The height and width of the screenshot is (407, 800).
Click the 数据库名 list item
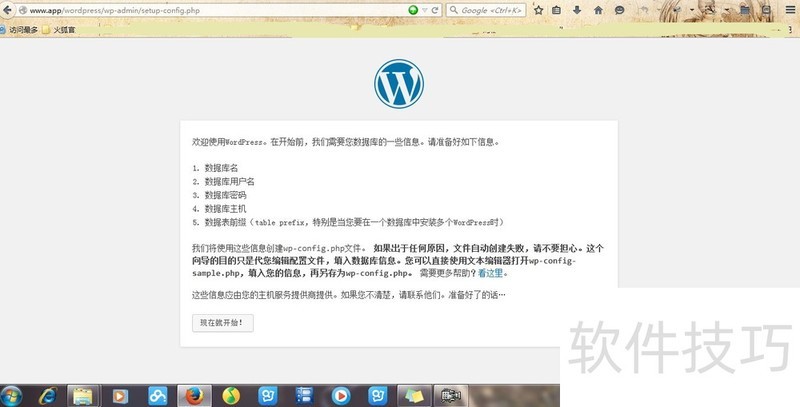(221, 168)
